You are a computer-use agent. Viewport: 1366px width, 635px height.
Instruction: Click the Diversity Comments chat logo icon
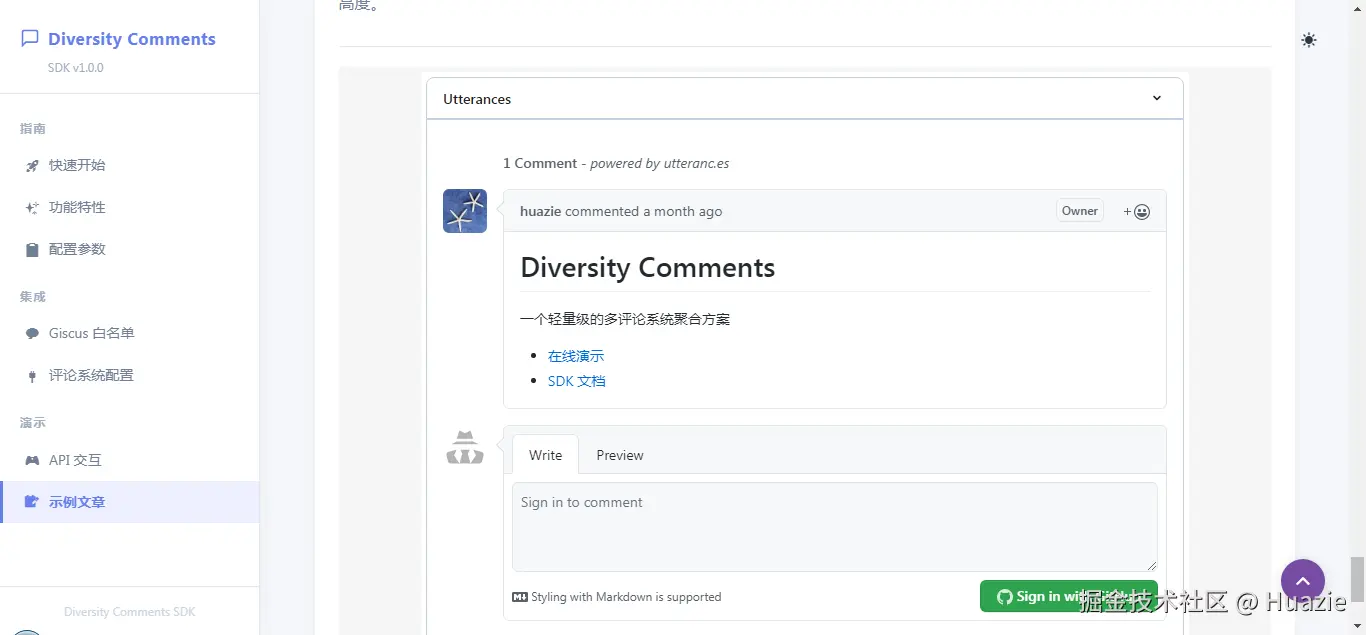tap(30, 38)
